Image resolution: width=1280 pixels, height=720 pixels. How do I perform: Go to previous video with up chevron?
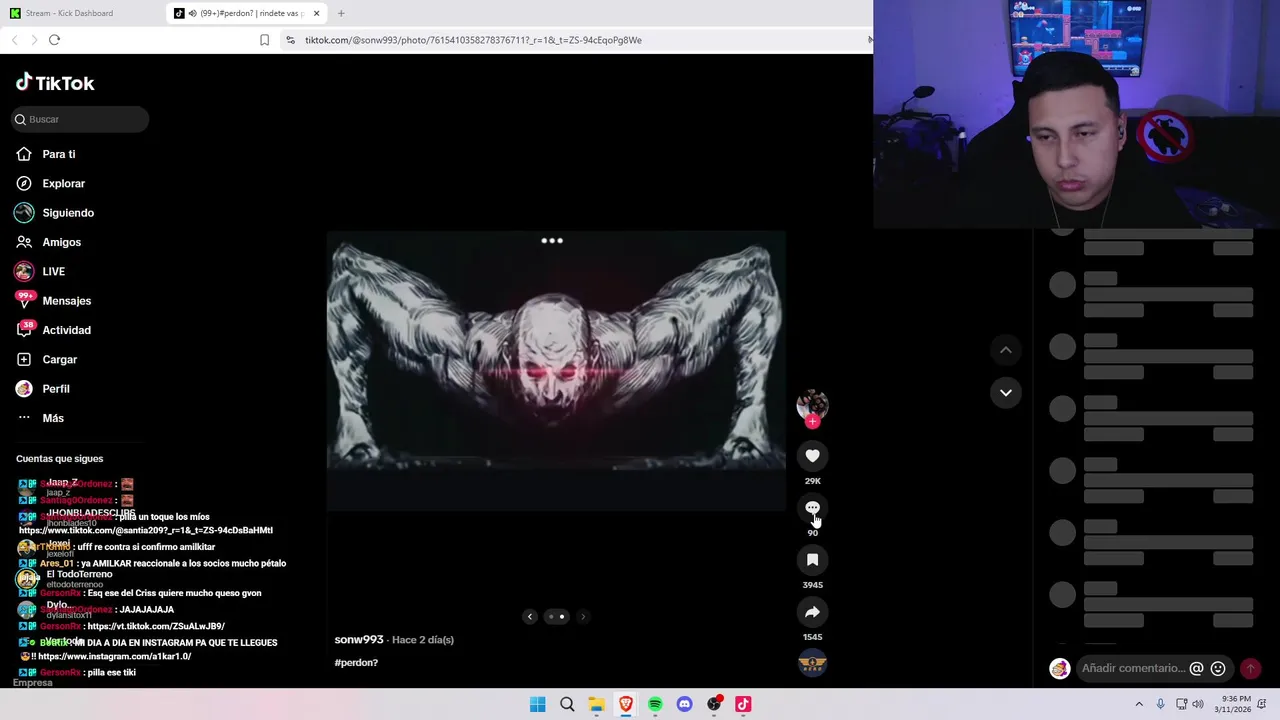click(x=1006, y=350)
